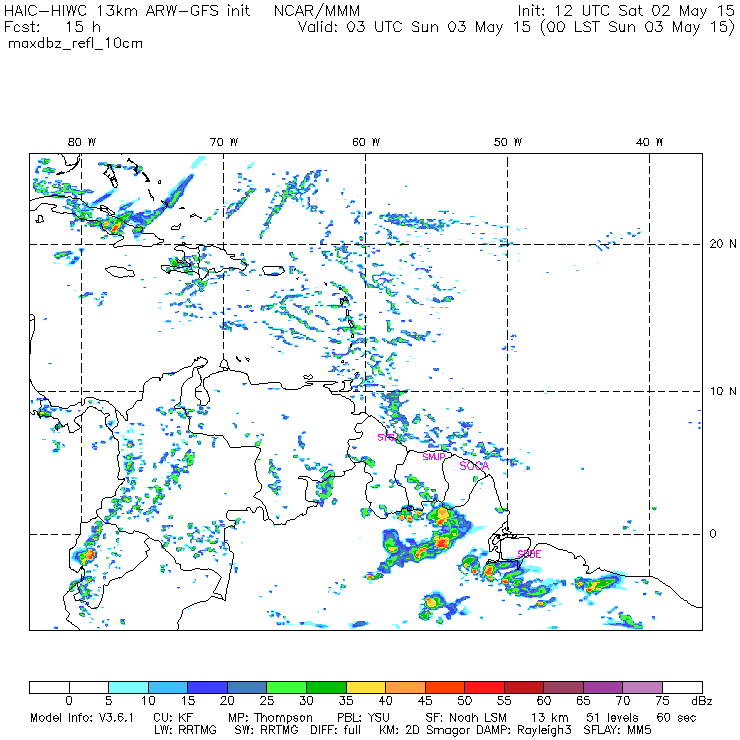Image resolution: width=740 pixels, height=740 pixels.
Task: Click the 20 N latitude label
Action: pyautogui.click(x=723, y=244)
